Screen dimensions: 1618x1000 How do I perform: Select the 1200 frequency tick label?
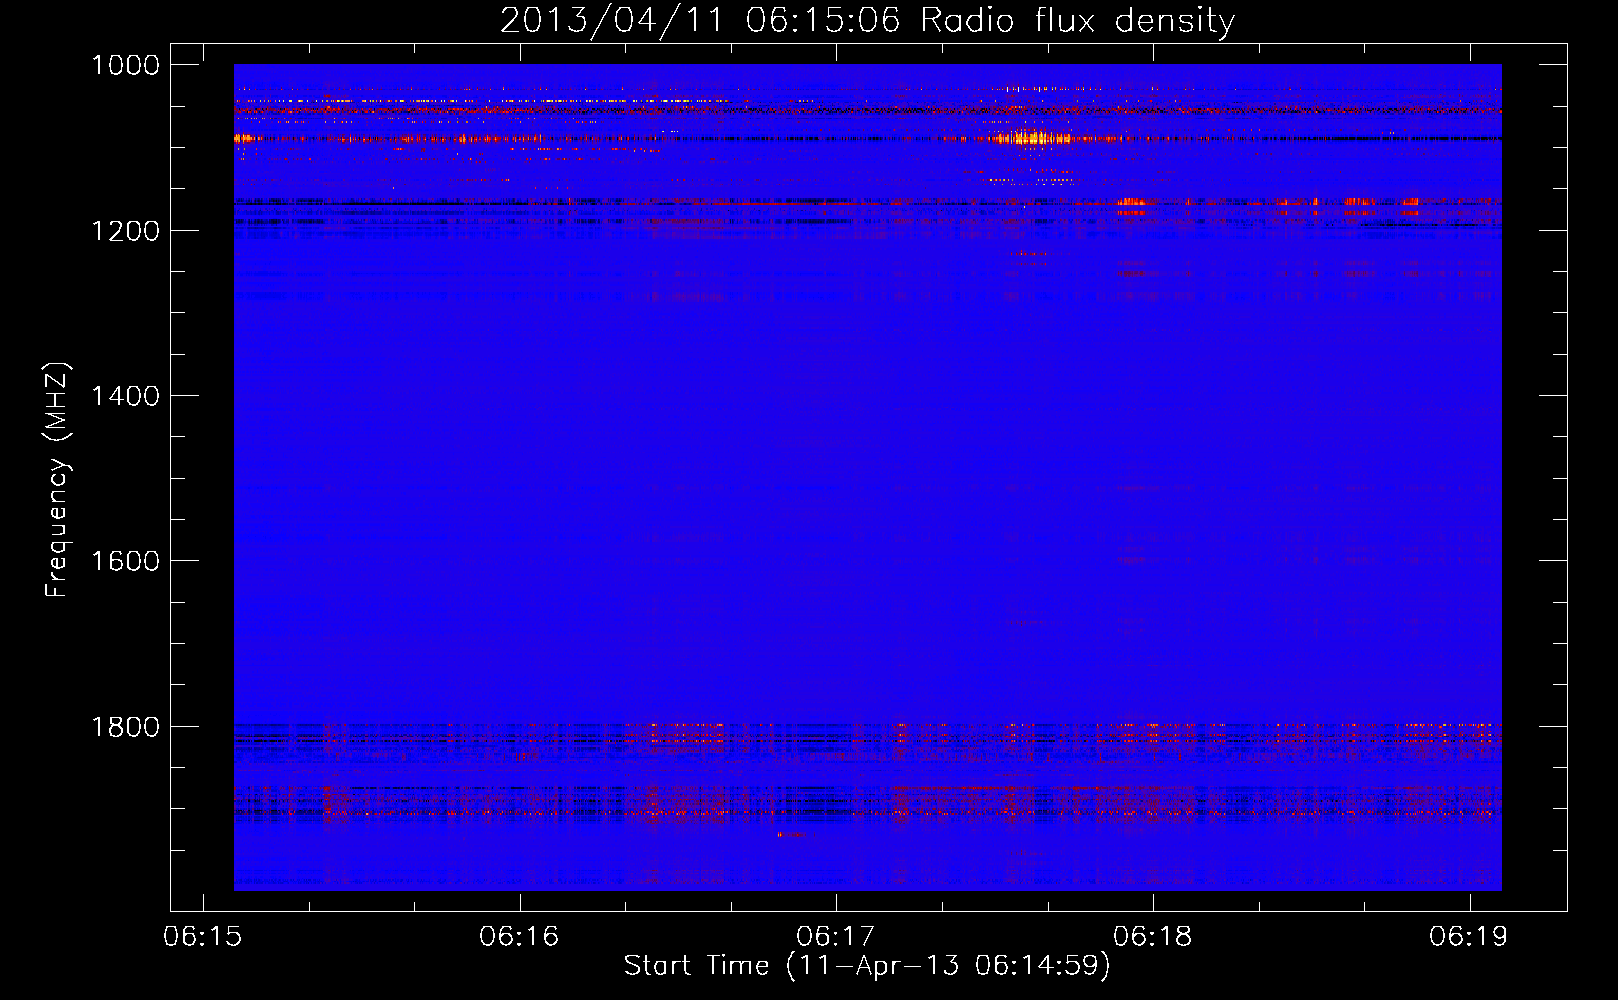click(125, 231)
